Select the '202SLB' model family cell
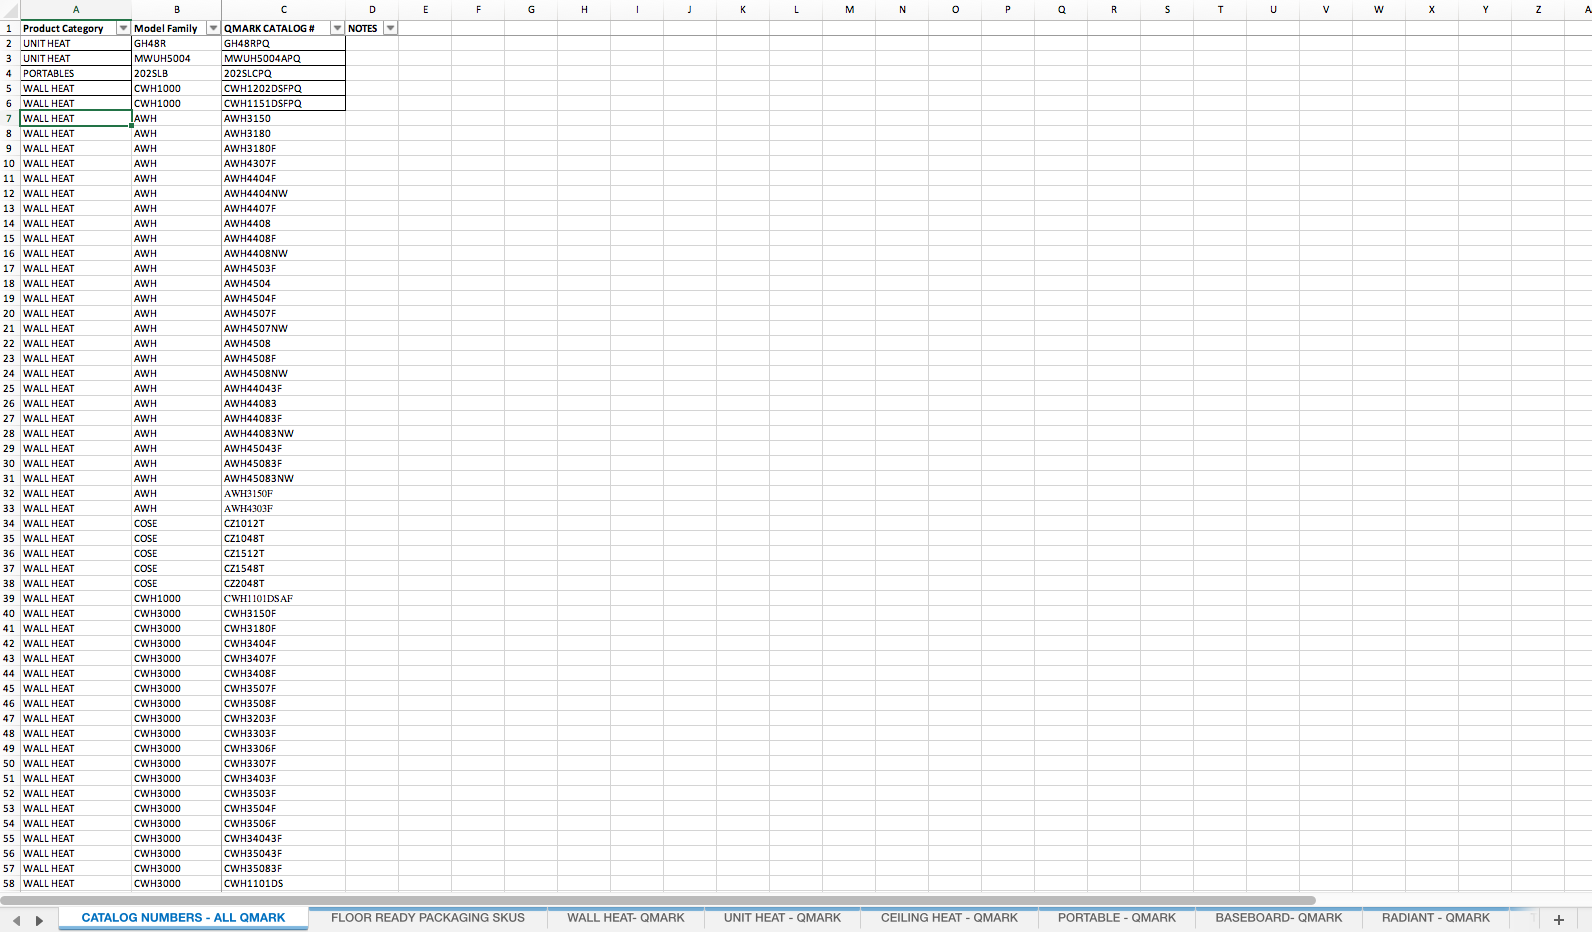Viewport: 1592px width, 932px height. (177, 73)
